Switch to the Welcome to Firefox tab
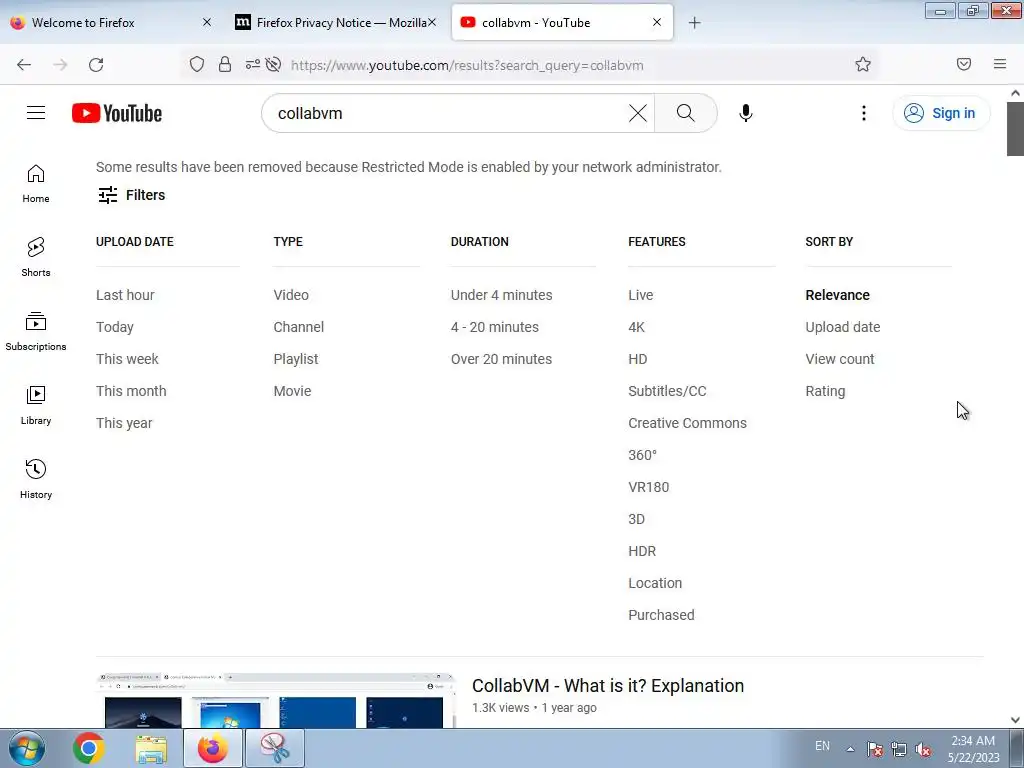The image size is (1024, 768). pos(112,23)
